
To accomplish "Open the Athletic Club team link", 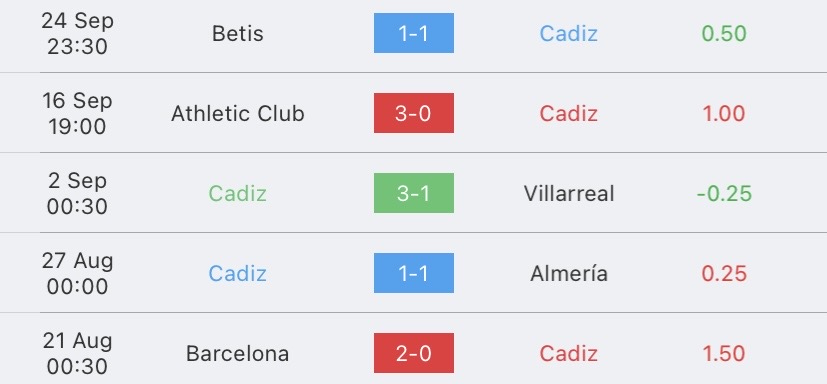I will (x=237, y=113).
